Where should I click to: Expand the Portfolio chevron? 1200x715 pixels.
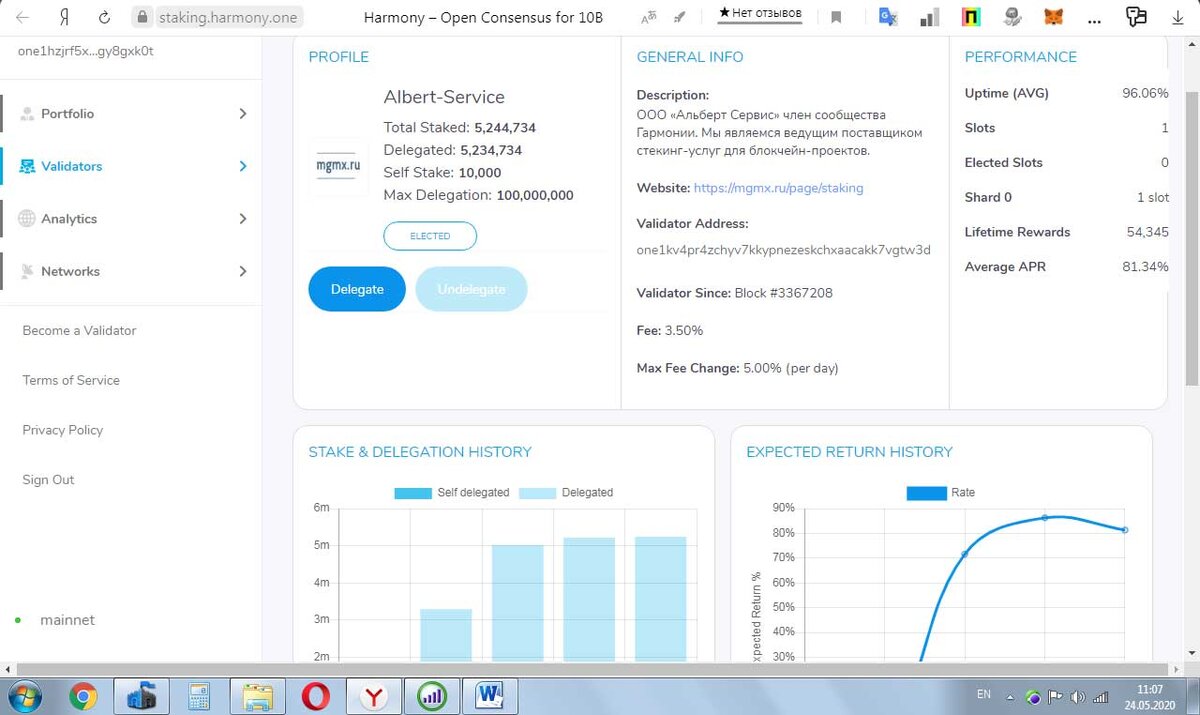pyautogui.click(x=242, y=114)
